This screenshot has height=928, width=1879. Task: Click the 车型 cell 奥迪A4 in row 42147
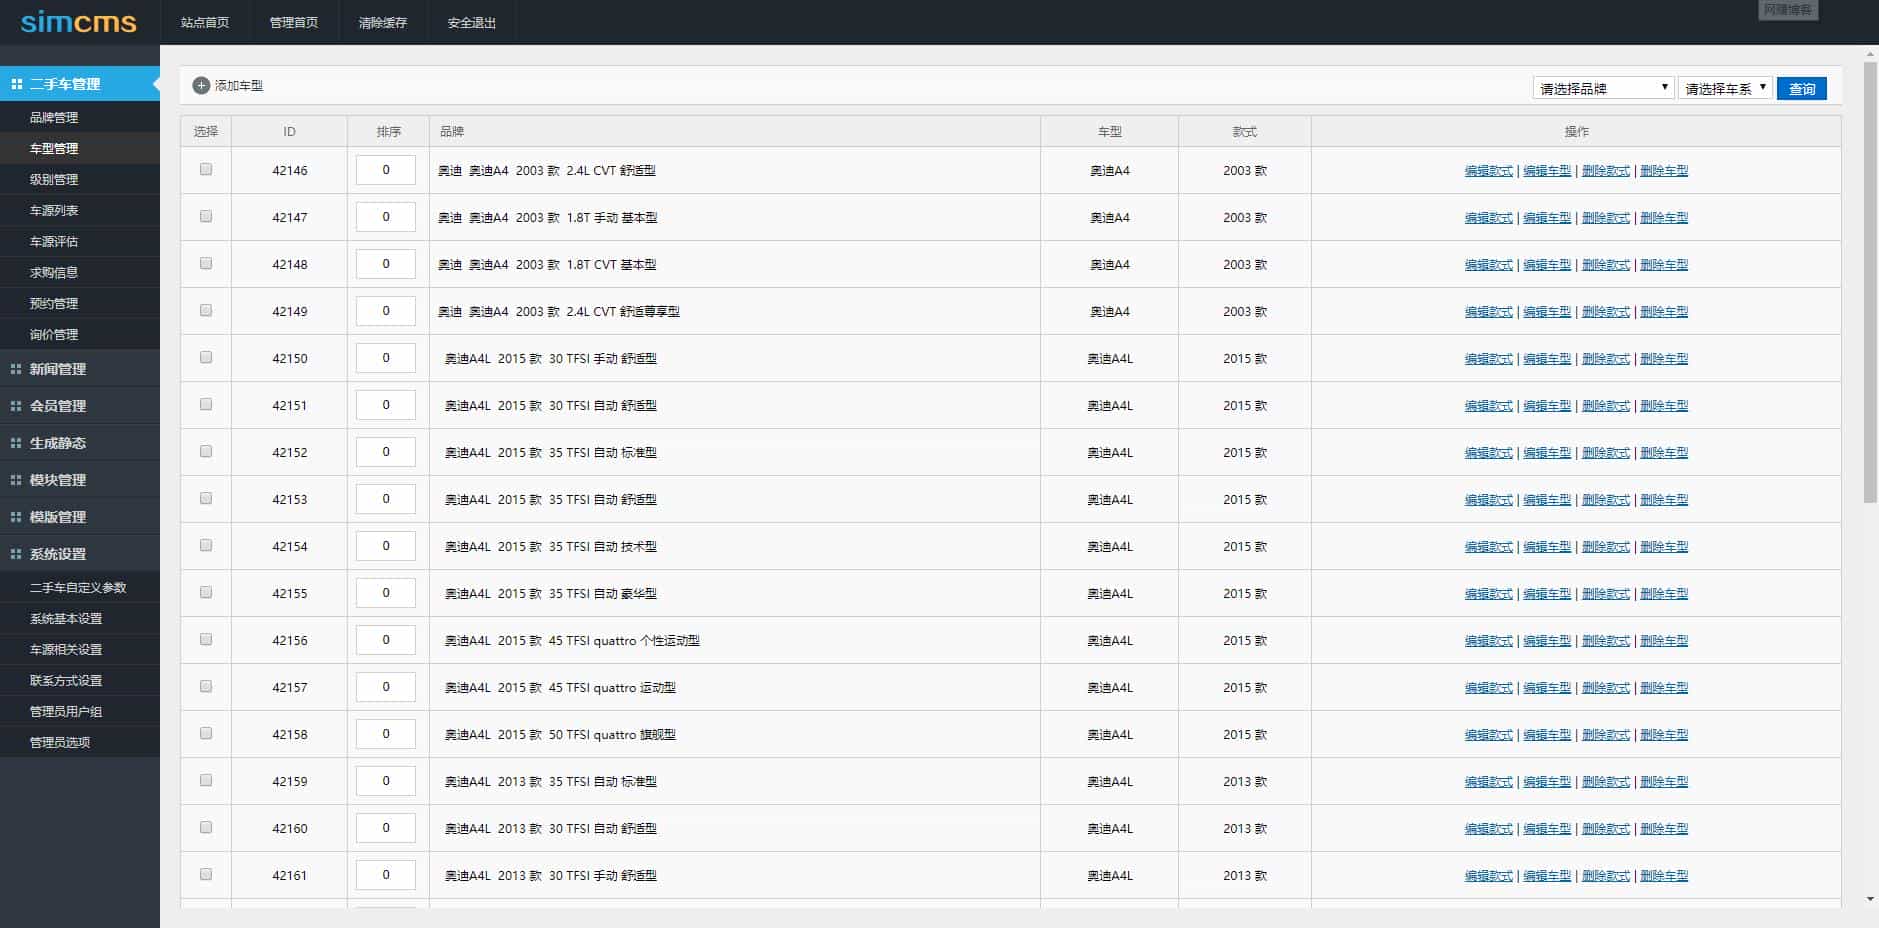tap(1110, 218)
